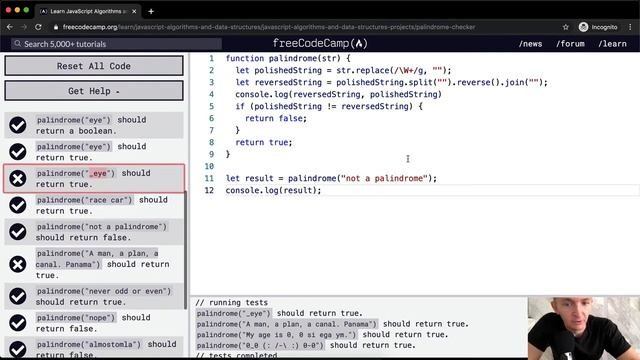640x360 pixels.
Task: Click code line 1 function palindrome(str)
Action: coord(288,58)
